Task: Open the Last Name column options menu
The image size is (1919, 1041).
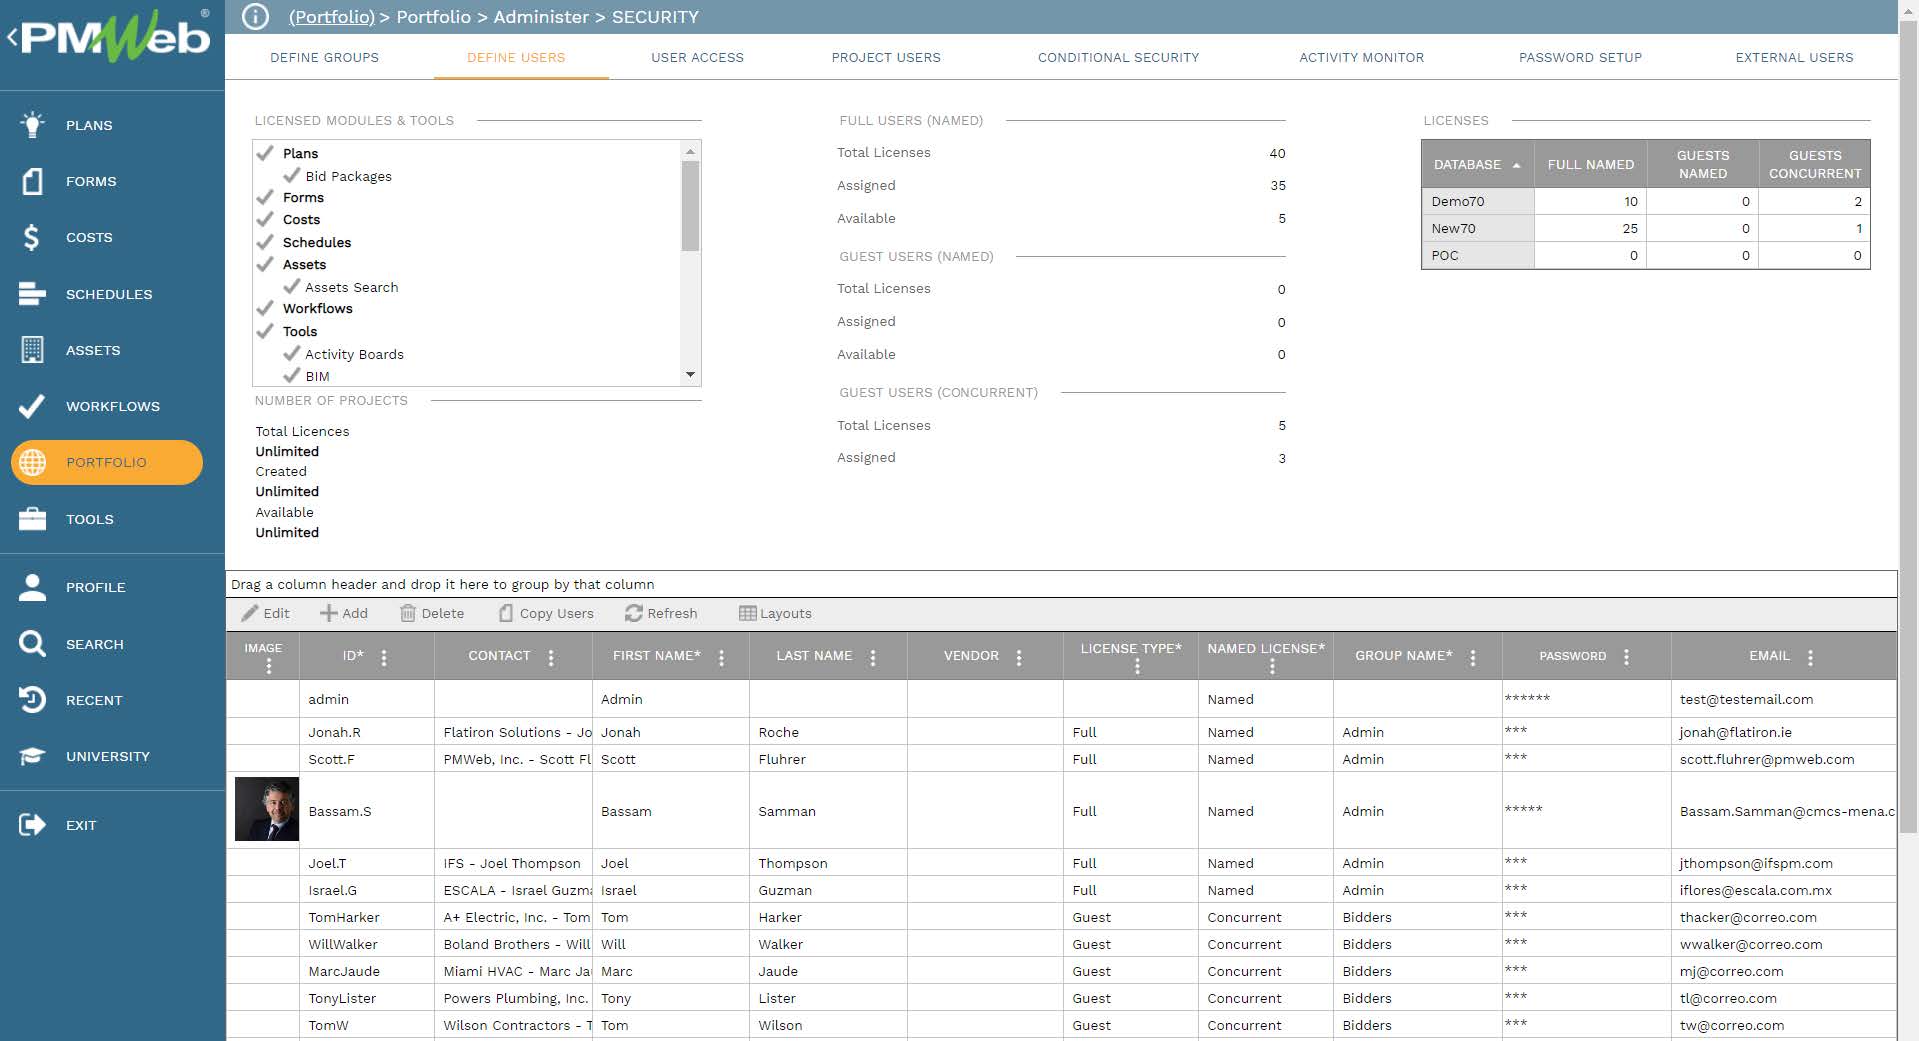Action: coord(873,657)
